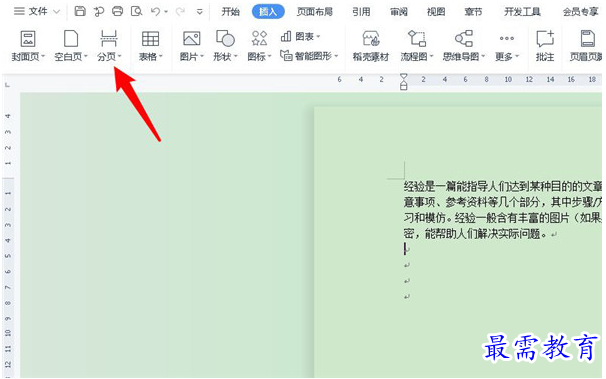Select the 插入 tab

click(268, 12)
